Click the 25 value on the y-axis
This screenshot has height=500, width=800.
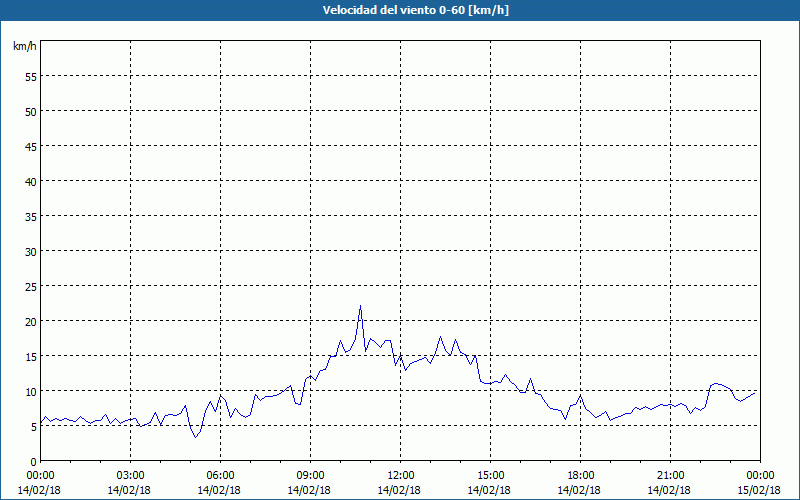tap(31, 286)
